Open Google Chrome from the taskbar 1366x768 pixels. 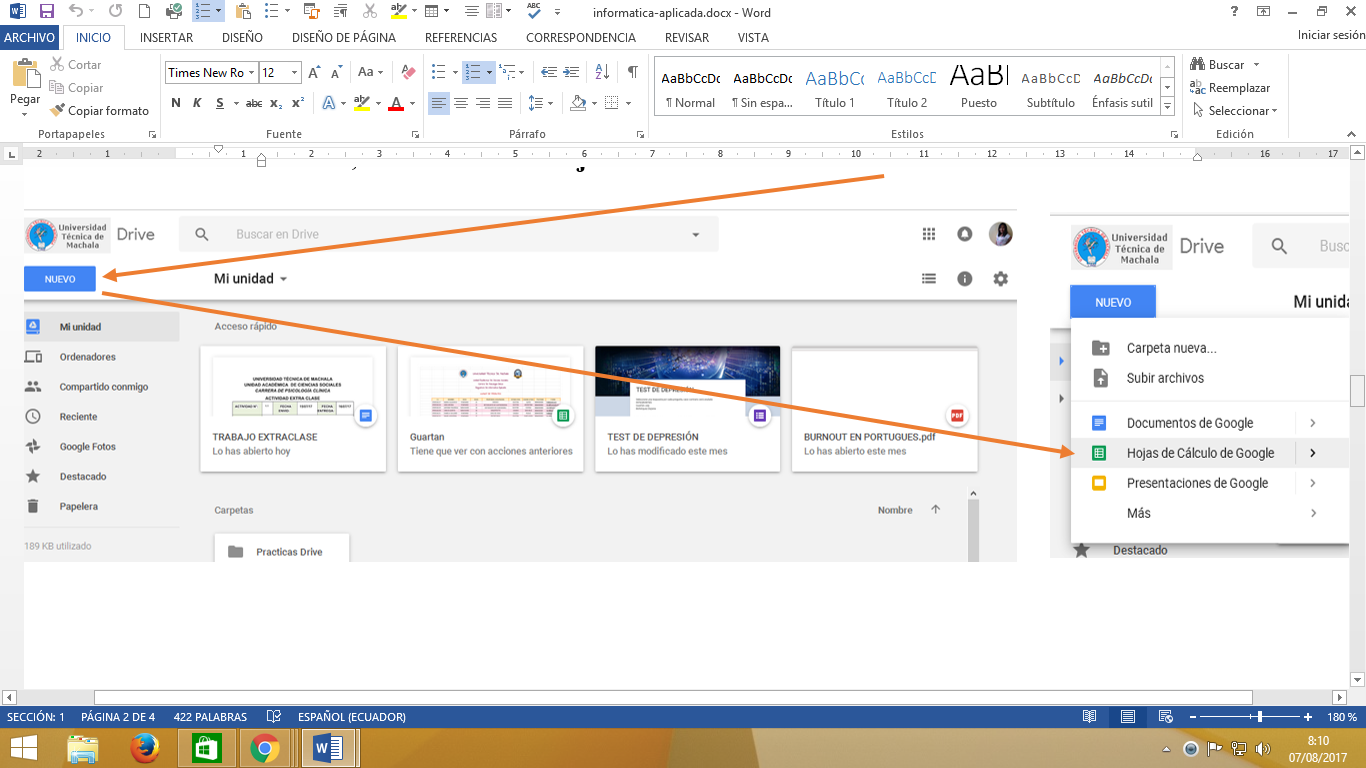click(x=264, y=747)
